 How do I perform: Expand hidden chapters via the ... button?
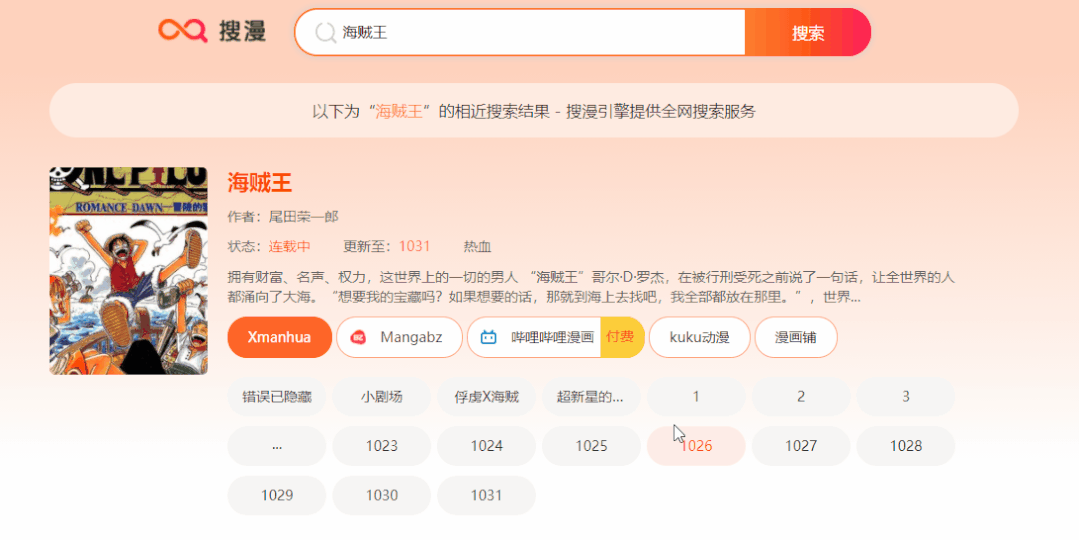point(276,446)
